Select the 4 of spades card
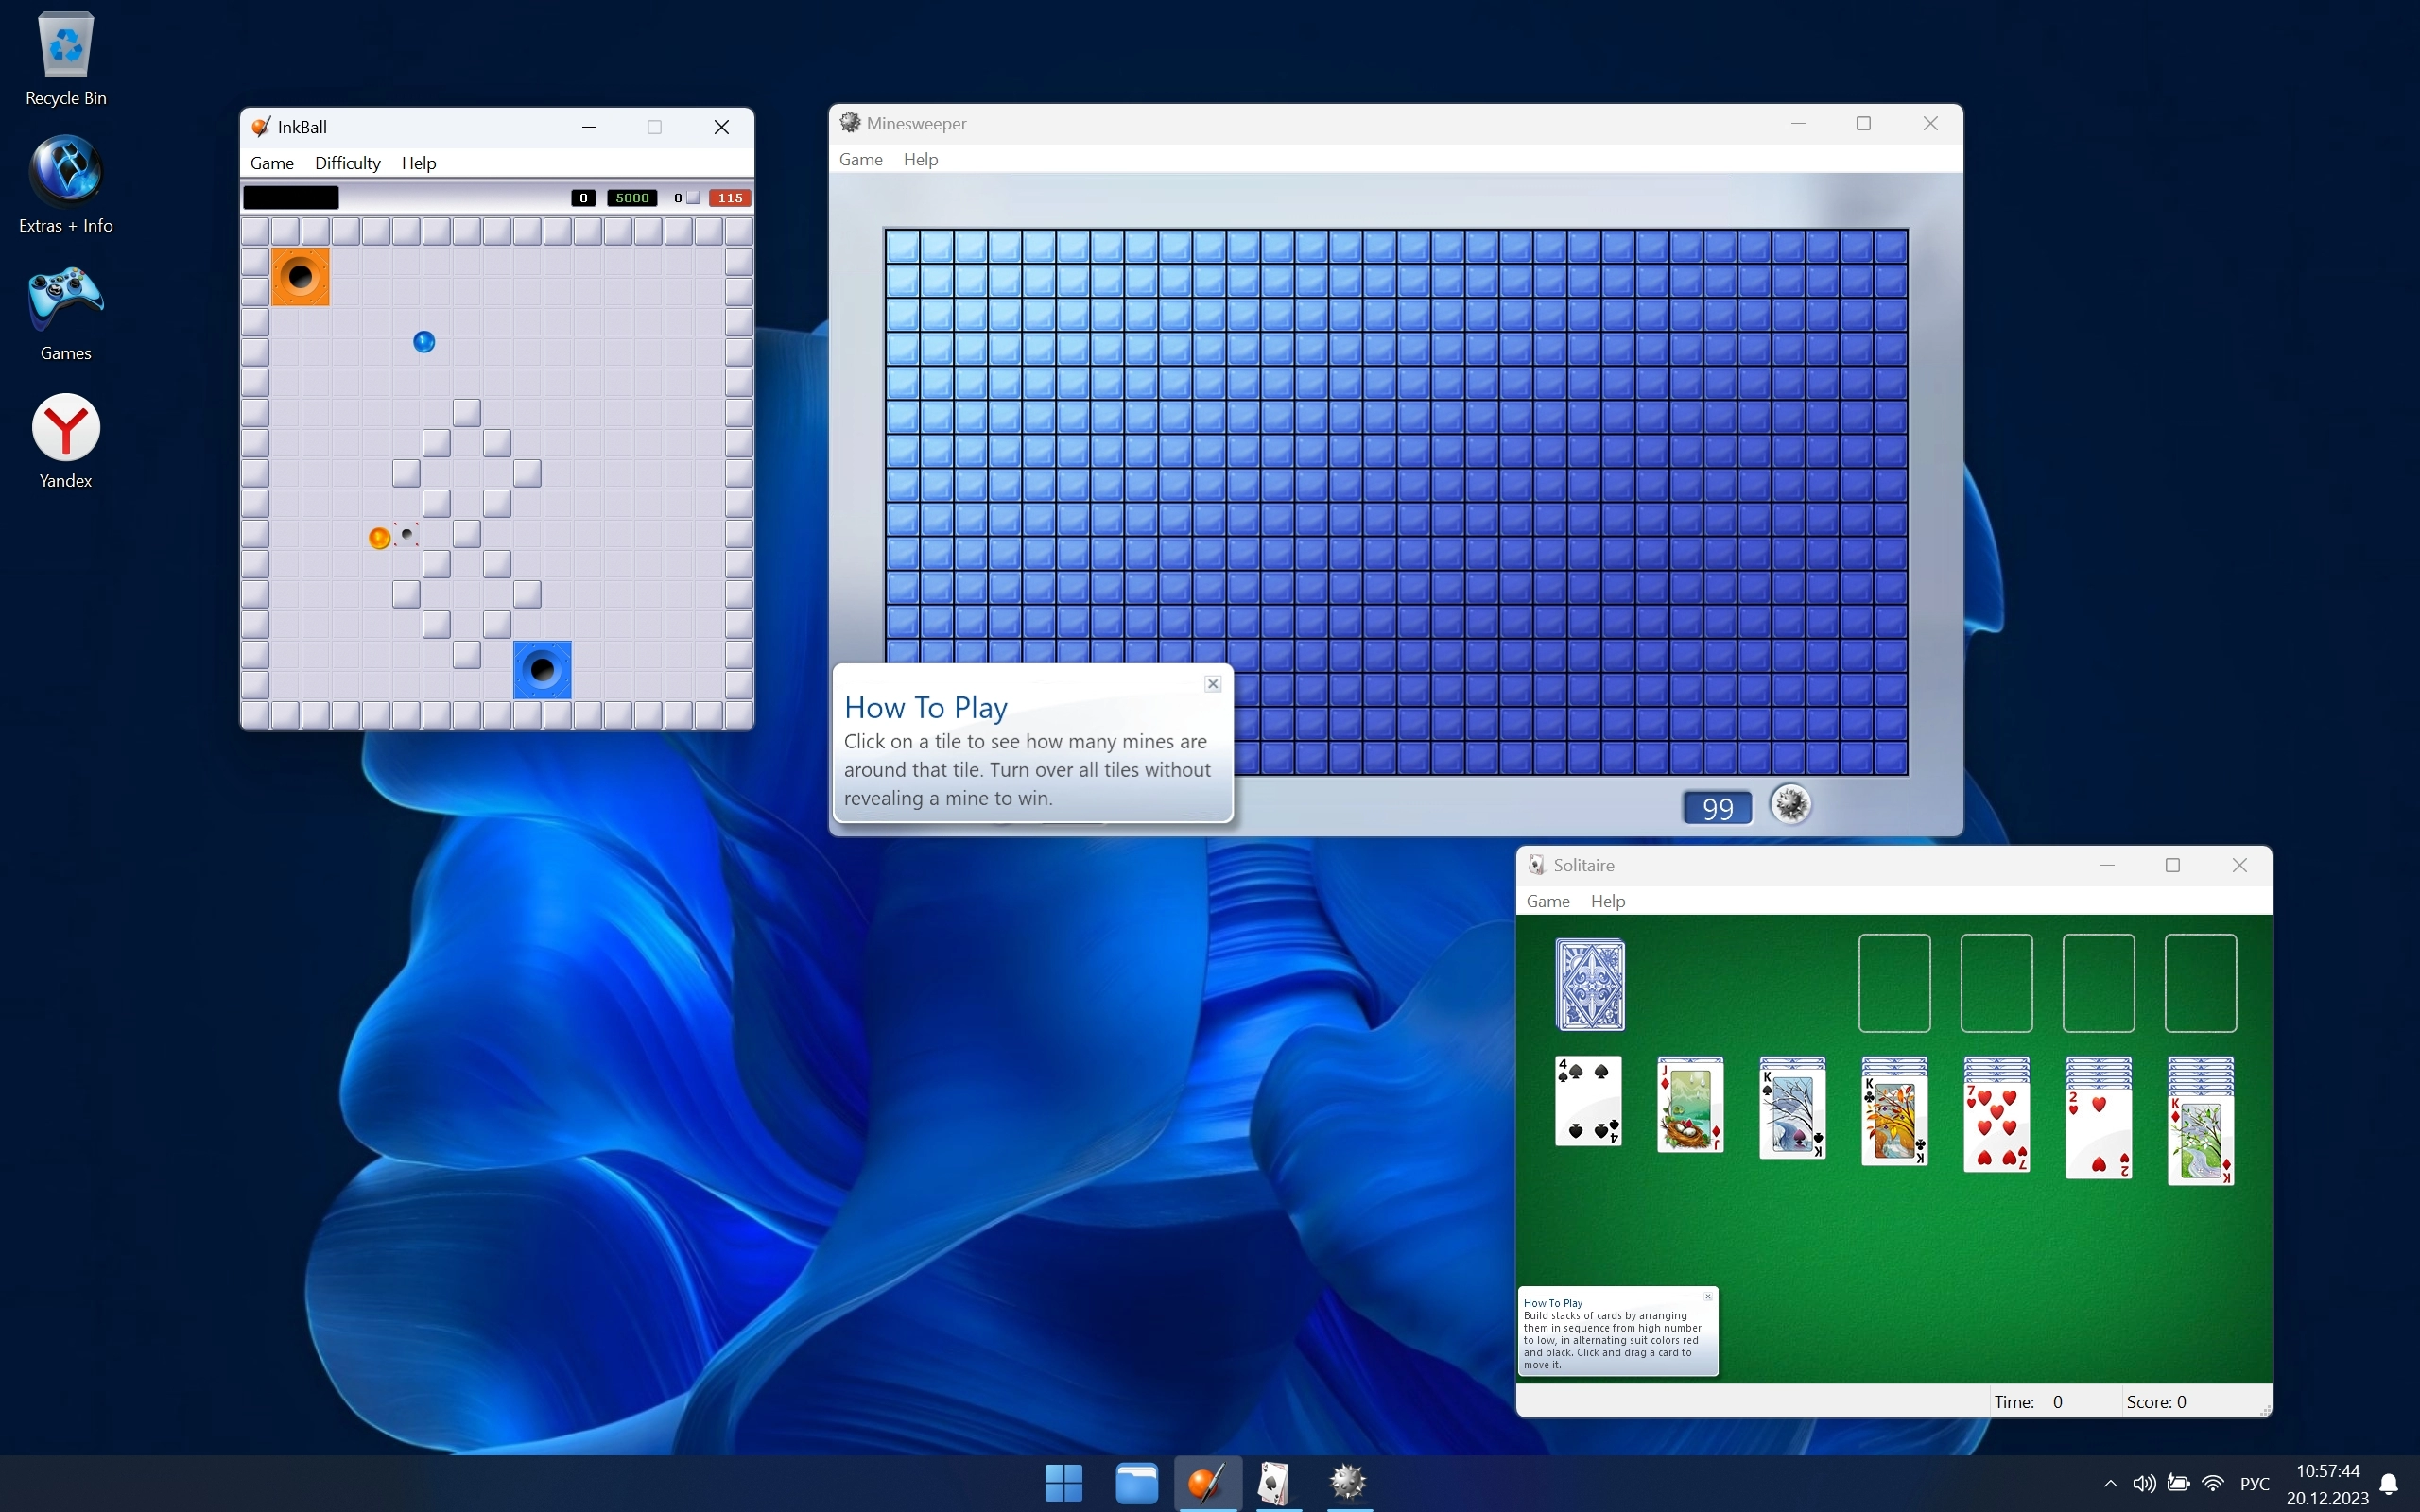Image resolution: width=2420 pixels, height=1512 pixels. [1588, 1100]
